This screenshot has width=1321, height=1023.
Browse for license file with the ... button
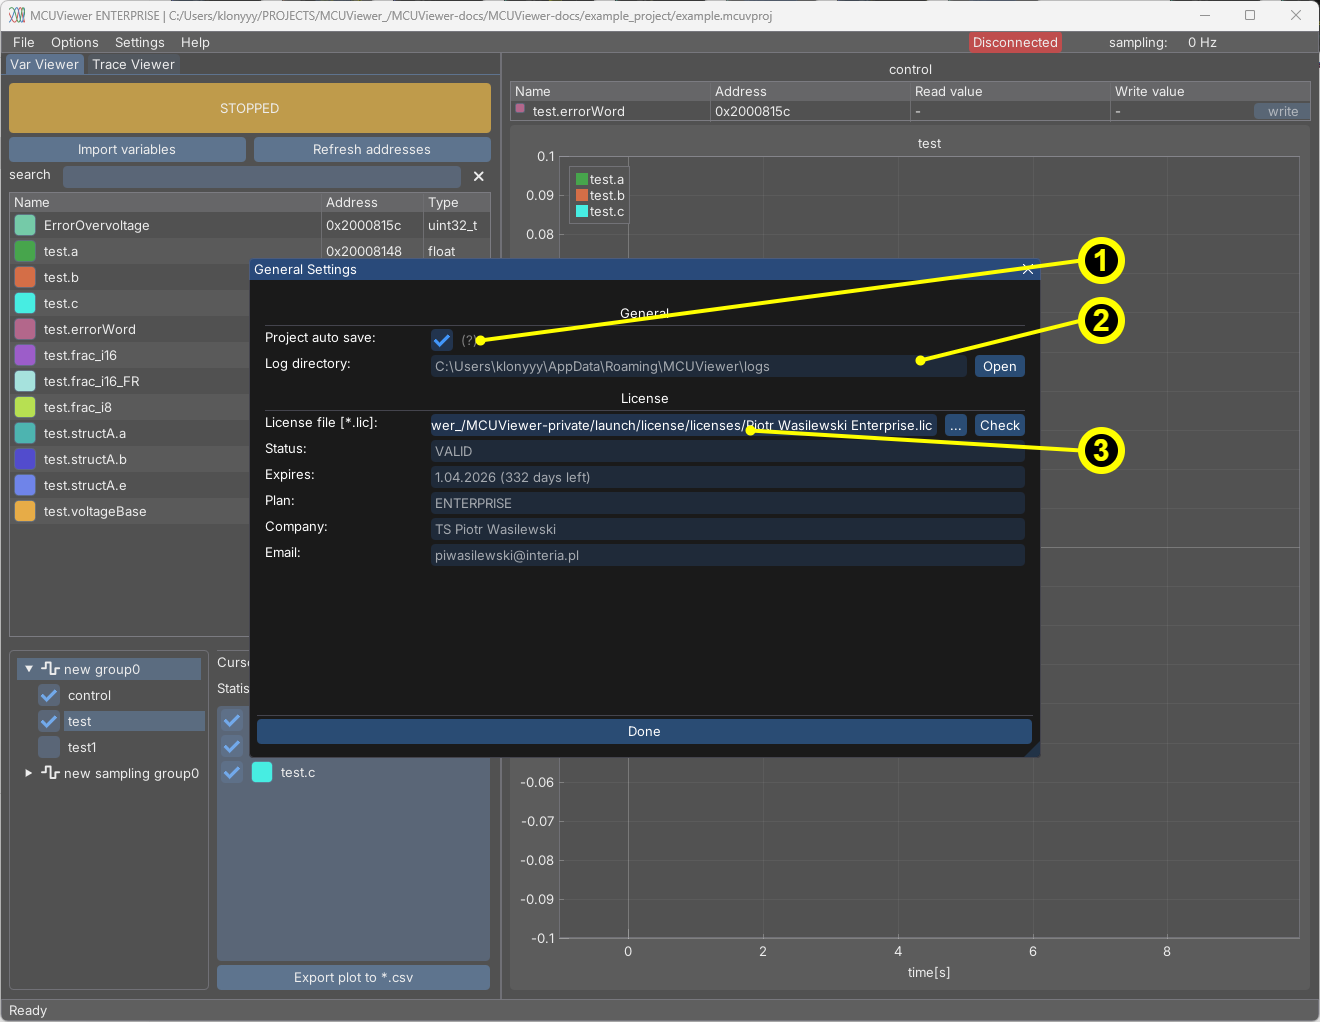tap(956, 425)
